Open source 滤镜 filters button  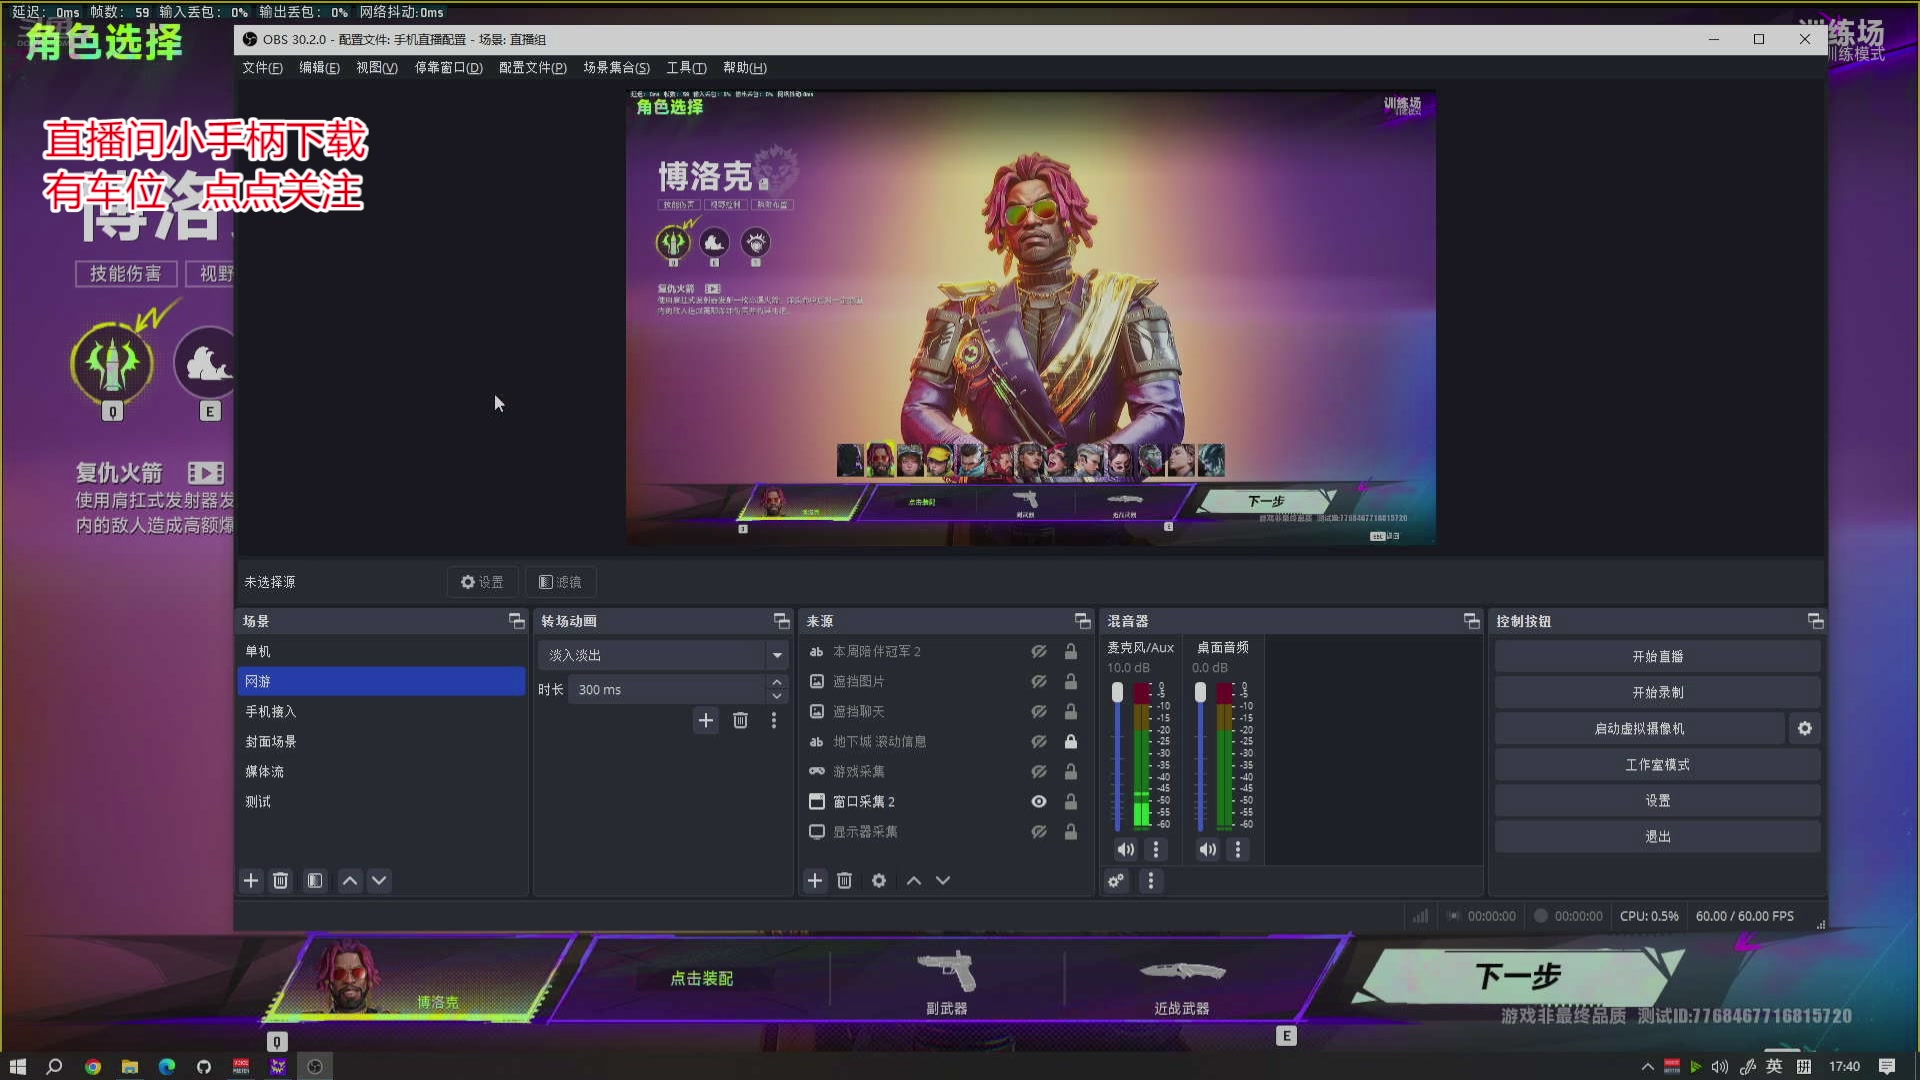tap(560, 582)
